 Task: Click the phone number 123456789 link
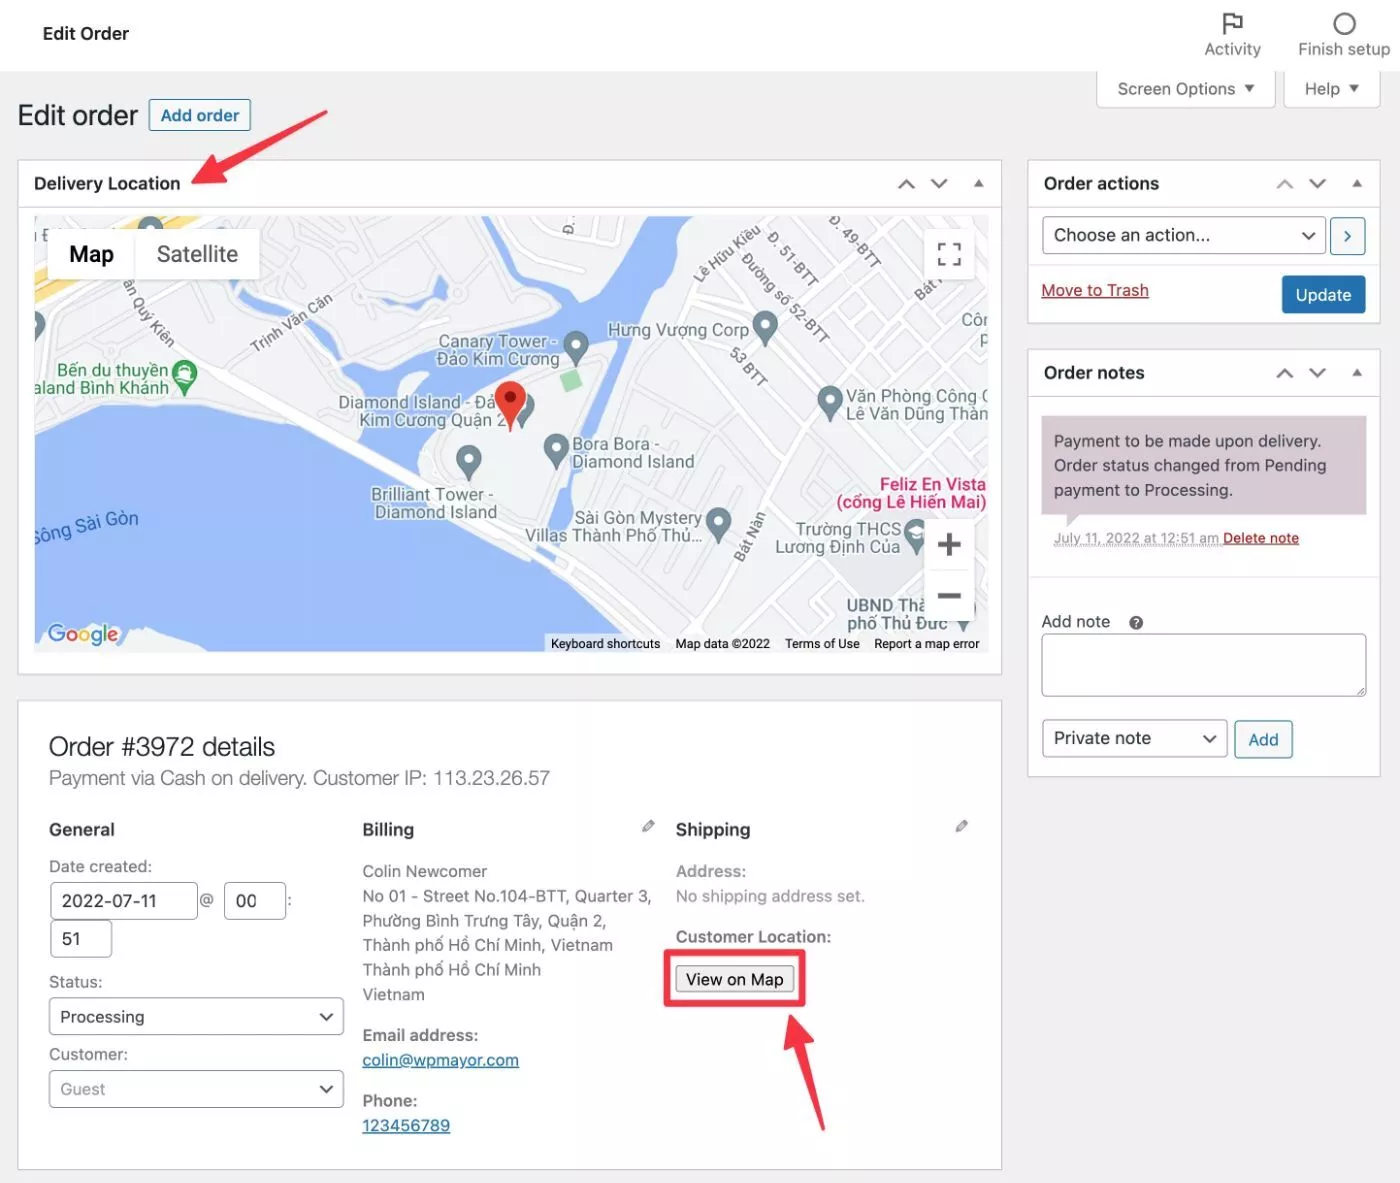point(406,1125)
